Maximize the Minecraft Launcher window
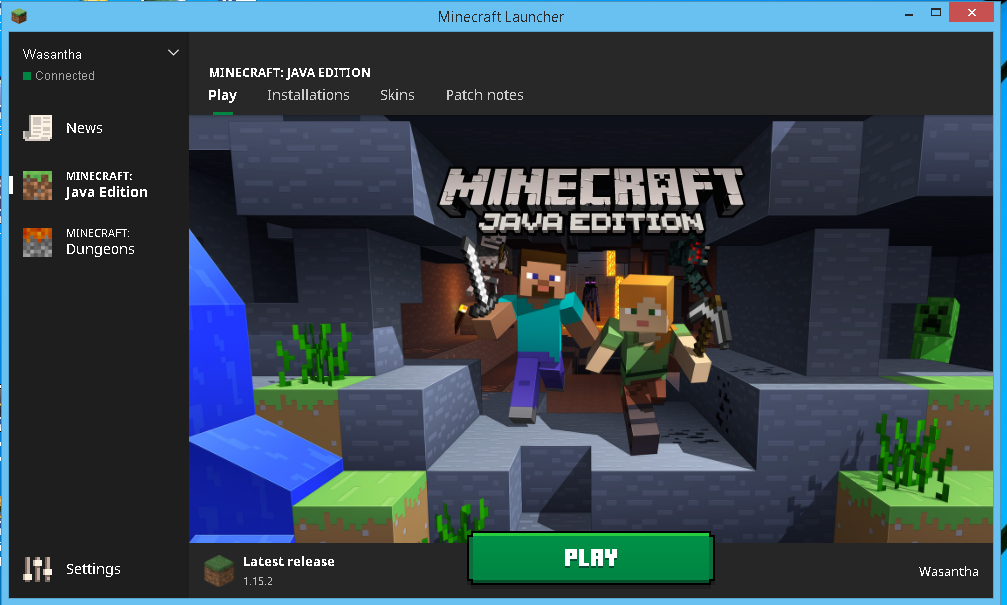Viewport: 1007px width, 605px height. (x=936, y=12)
